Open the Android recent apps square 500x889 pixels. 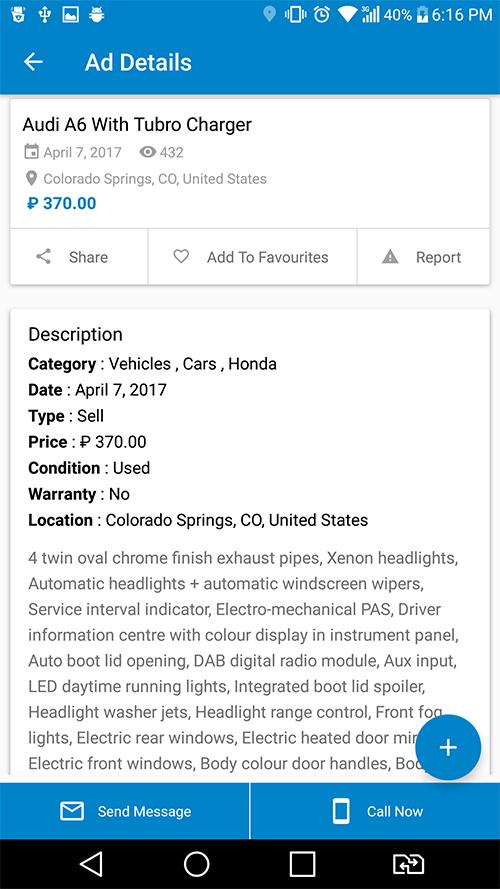302,864
